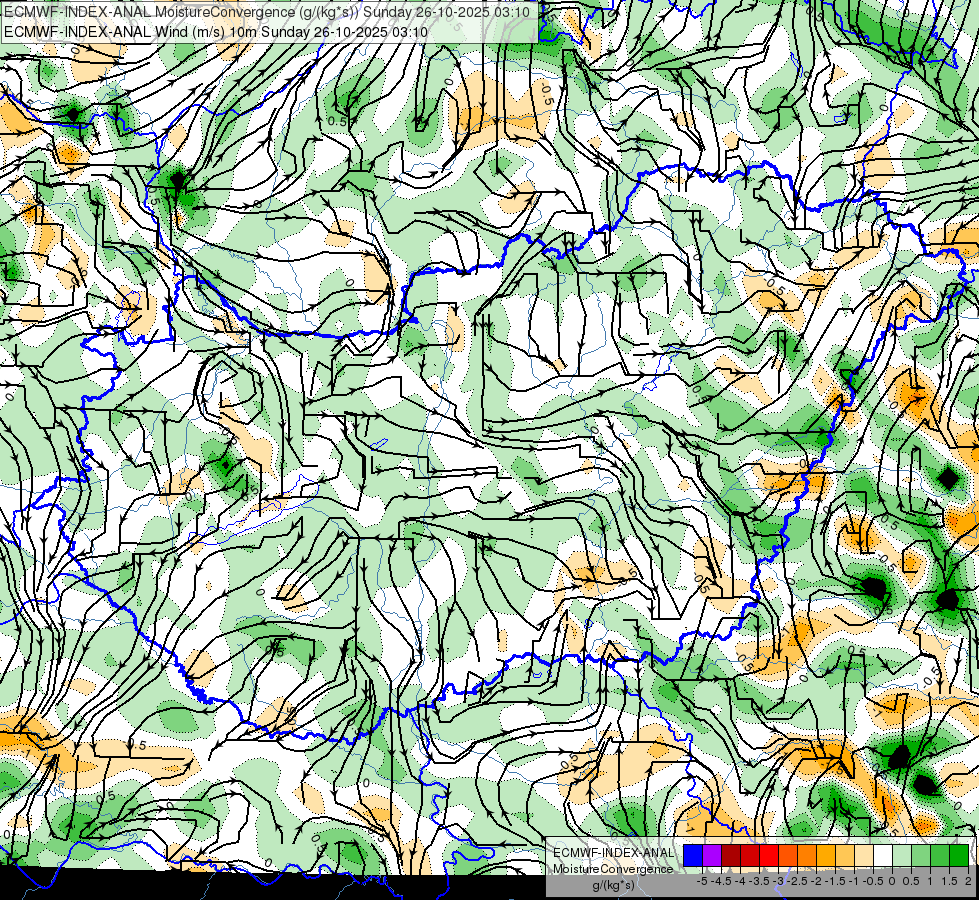
Task: Click the light orange swatch above -1.5
Action: tap(845, 855)
